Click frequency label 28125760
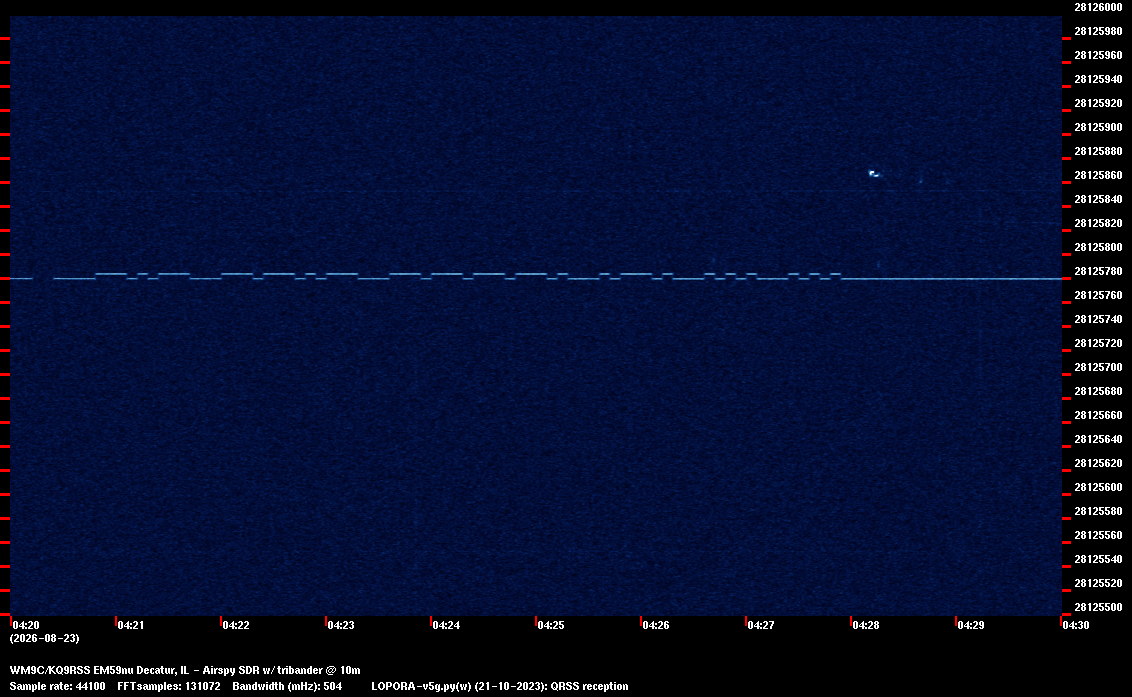1132x697 pixels. click(x=1098, y=295)
